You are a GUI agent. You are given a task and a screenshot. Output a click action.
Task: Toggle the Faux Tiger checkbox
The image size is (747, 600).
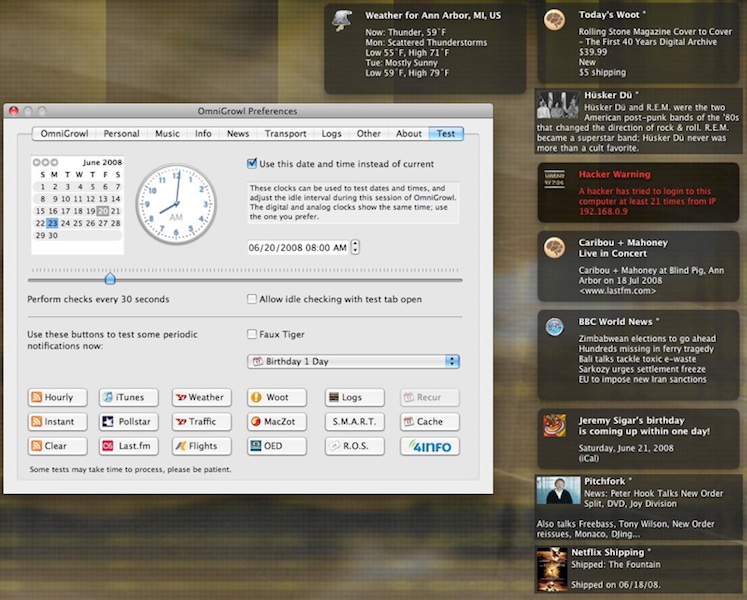252,335
